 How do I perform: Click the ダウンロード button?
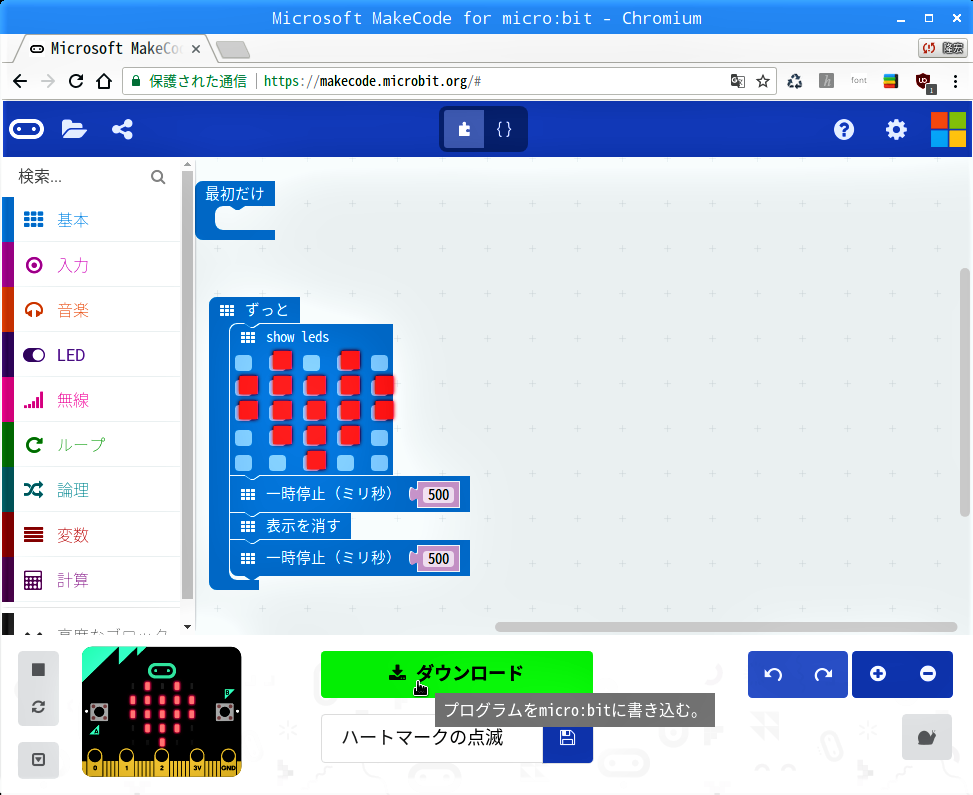pos(457,674)
